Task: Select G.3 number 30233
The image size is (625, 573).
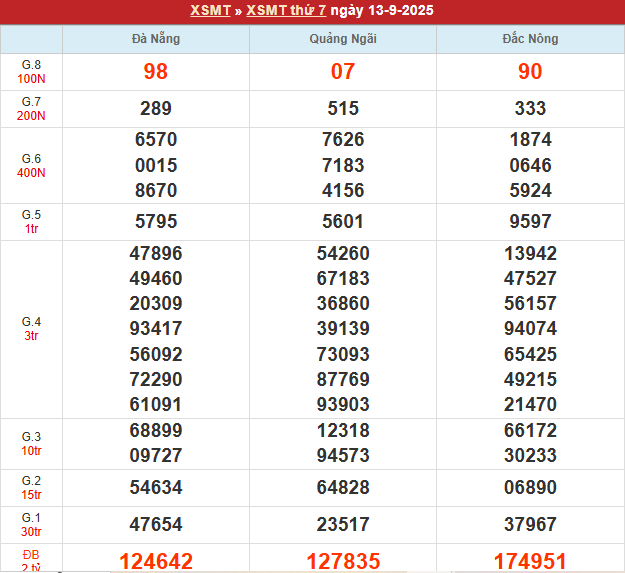Action: click(x=530, y=455)
